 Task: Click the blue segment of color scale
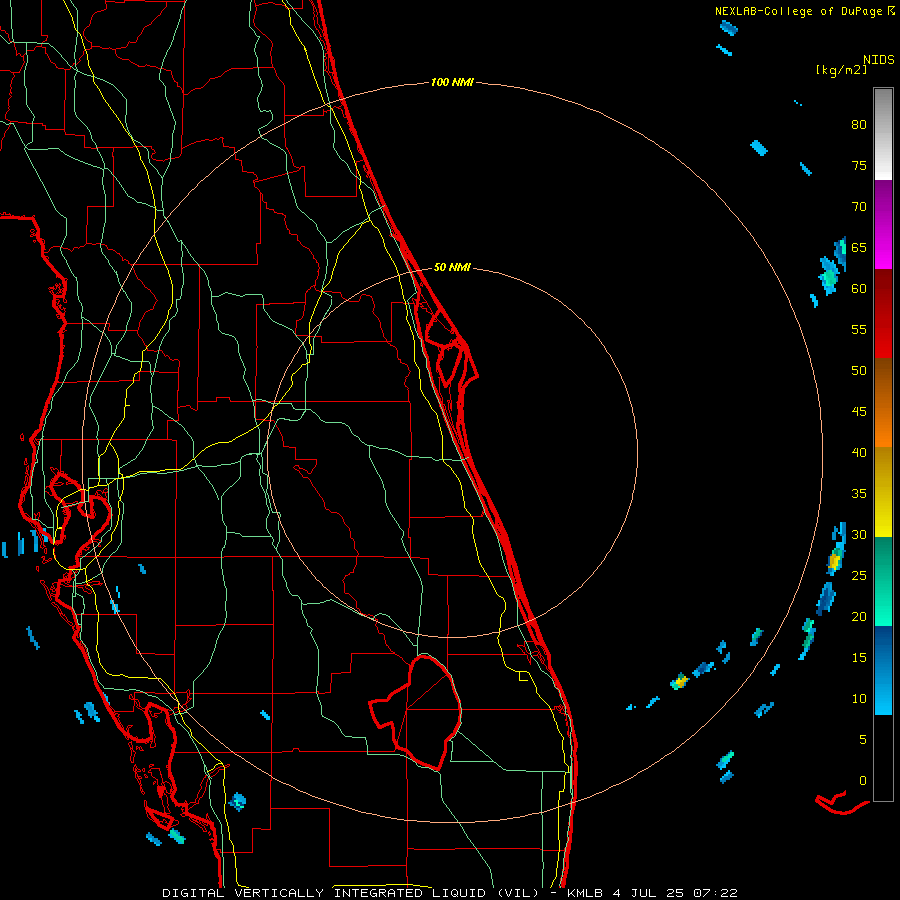[883, 670]
